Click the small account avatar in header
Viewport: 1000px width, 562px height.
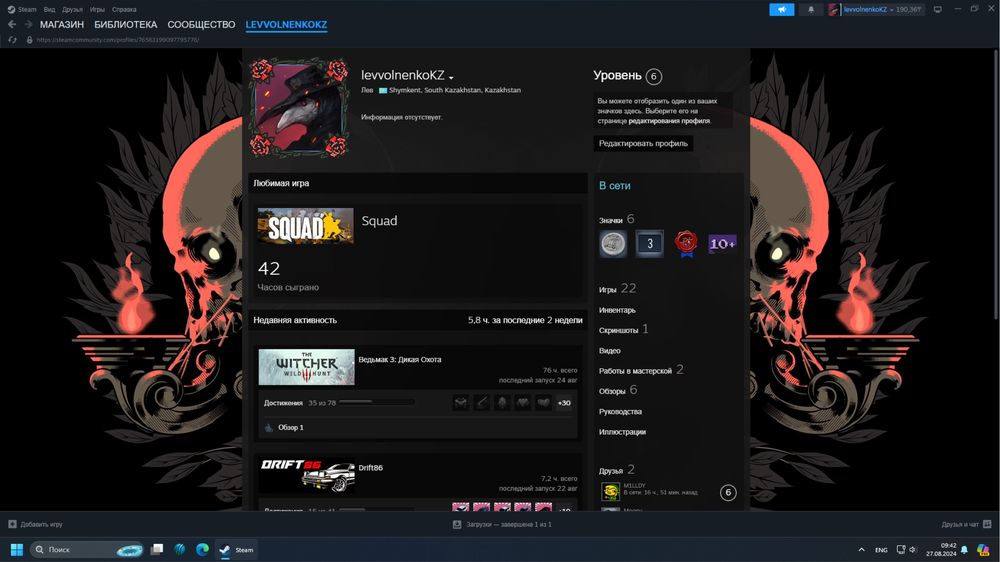834,10
